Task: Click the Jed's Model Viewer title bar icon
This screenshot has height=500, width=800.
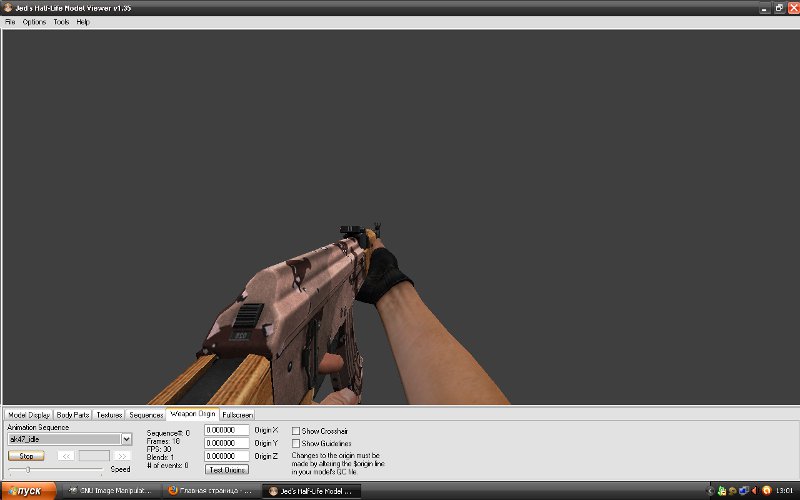Action: pos(8,8)
